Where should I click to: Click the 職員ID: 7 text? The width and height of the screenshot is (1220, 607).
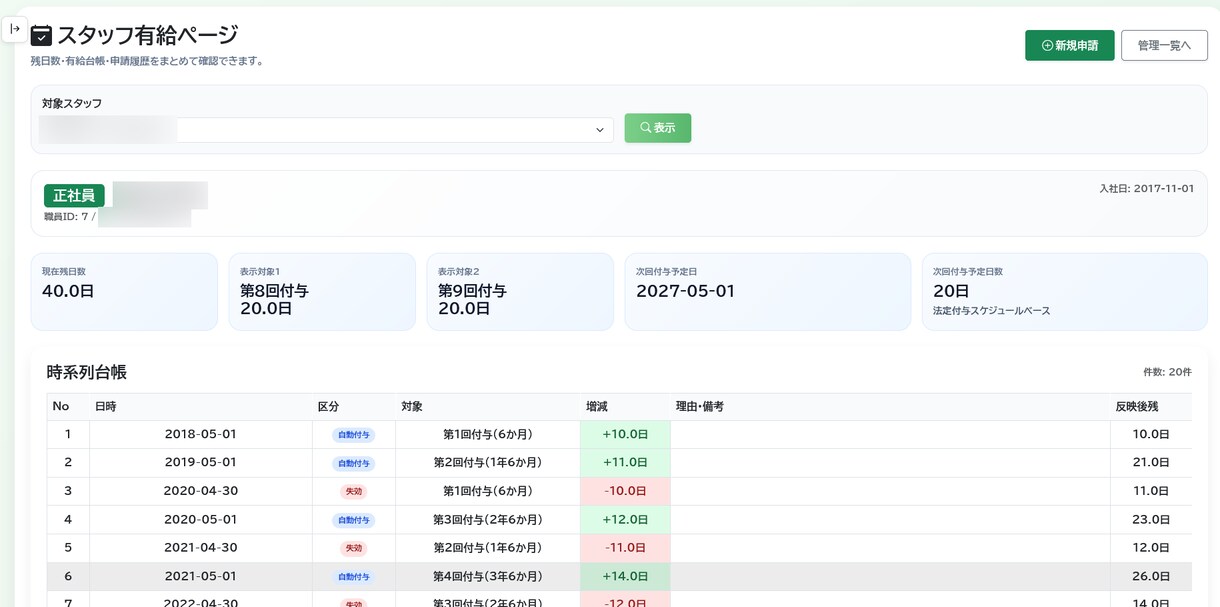pyautogui.click(x=66, y=217)
